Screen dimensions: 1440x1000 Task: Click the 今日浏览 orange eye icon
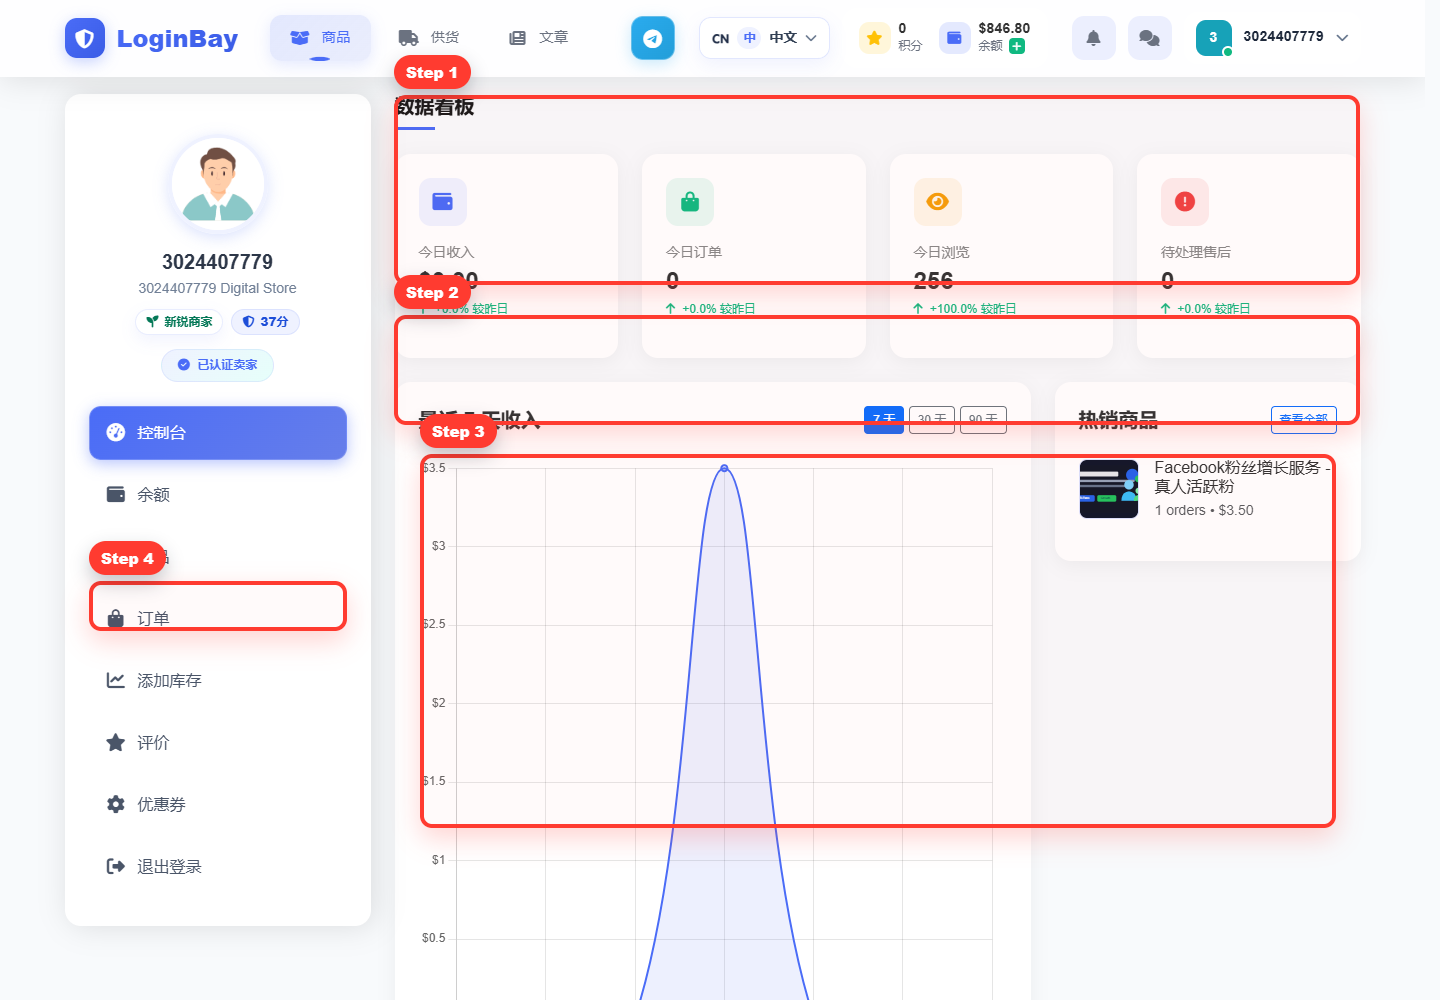[x=937, y=202]
